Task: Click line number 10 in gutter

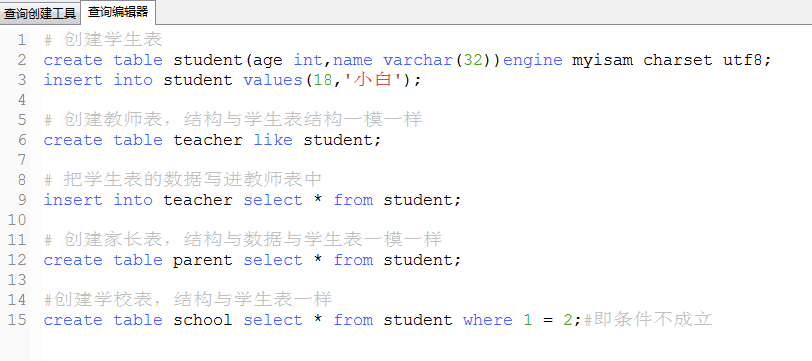Action: (x=17, y=220)
